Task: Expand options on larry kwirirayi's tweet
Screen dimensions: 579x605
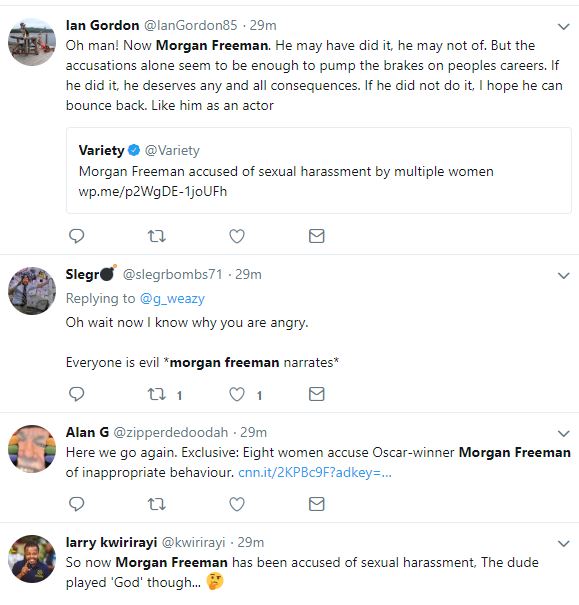Action: tap(564, 543)
